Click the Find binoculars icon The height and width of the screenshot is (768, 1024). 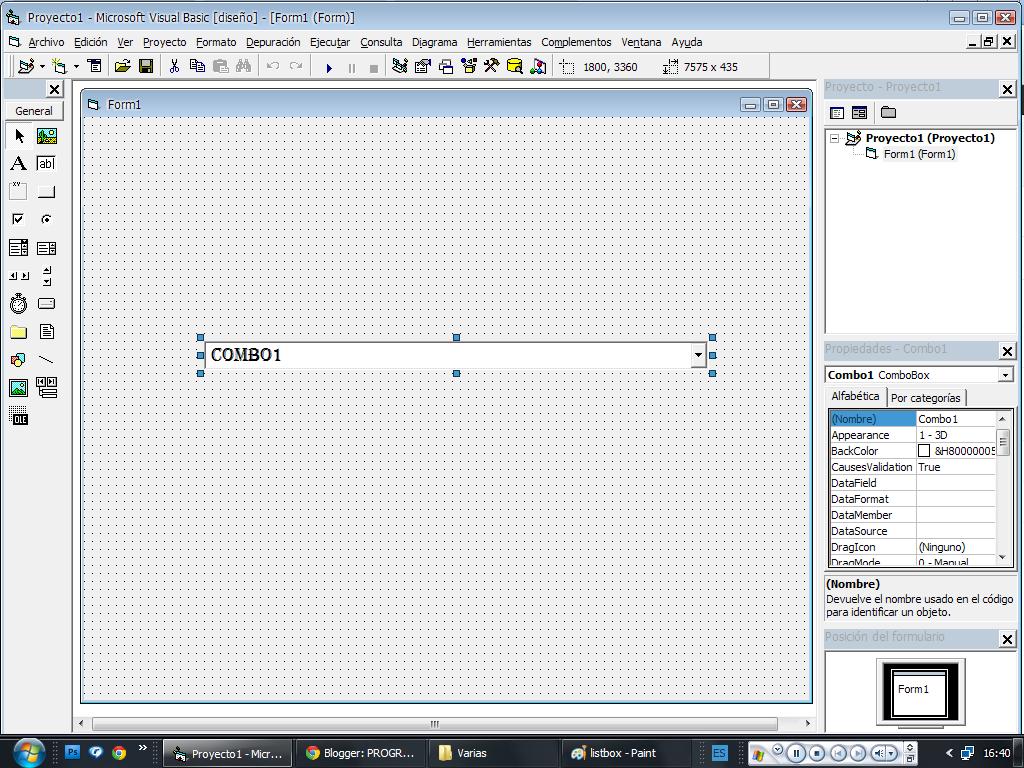tap(244, 67)
